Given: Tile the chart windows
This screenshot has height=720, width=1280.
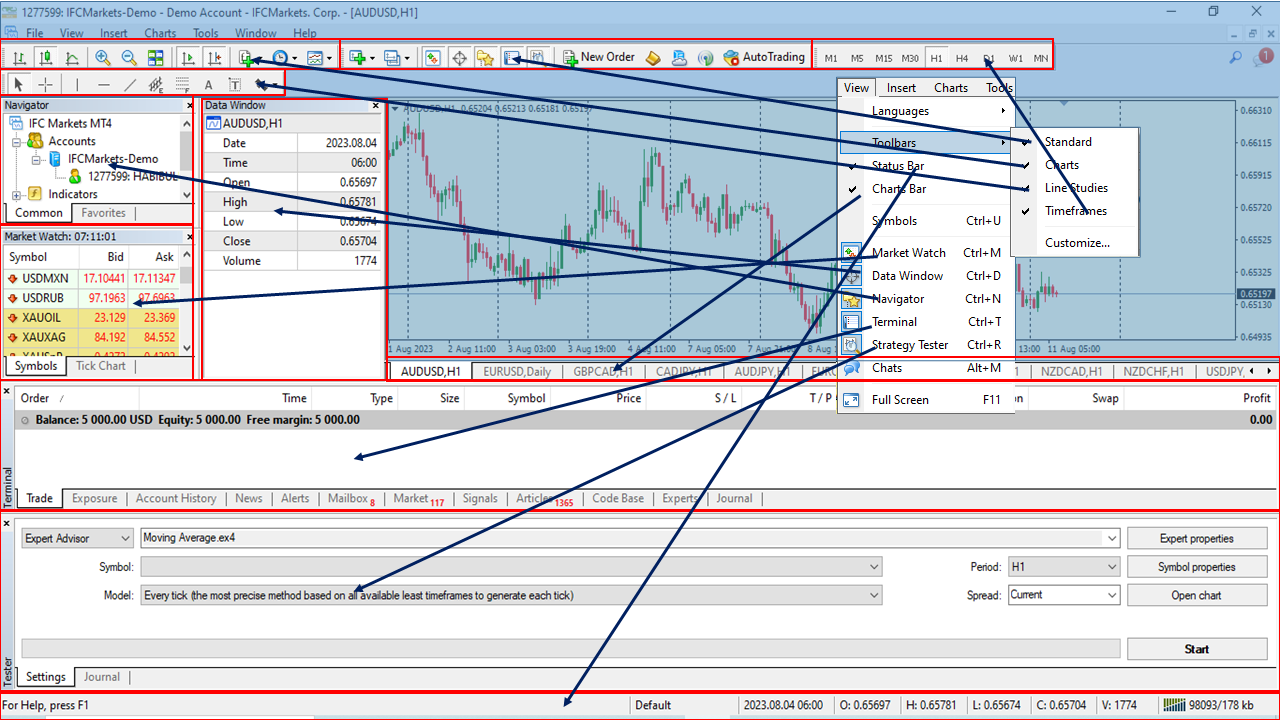Looking at the screenshot, I should [155, 57].
